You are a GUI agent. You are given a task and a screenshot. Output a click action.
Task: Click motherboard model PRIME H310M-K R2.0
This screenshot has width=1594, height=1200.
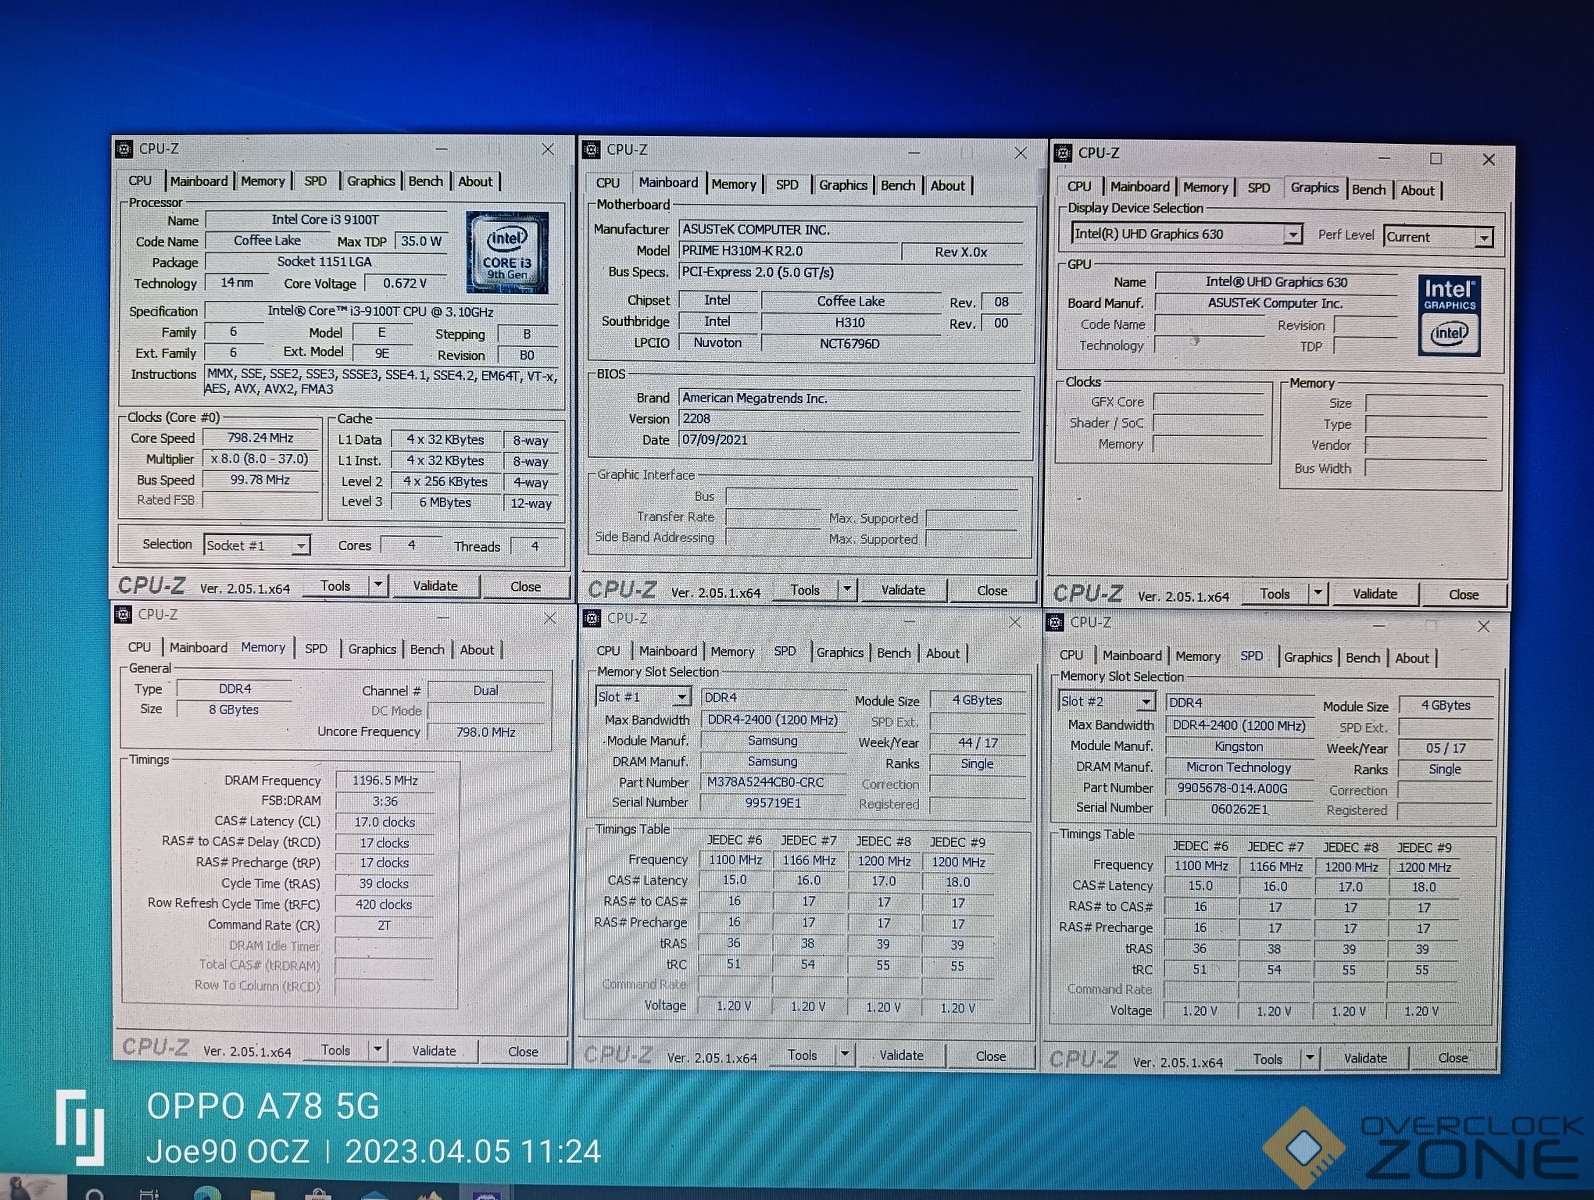coord(790,251)
